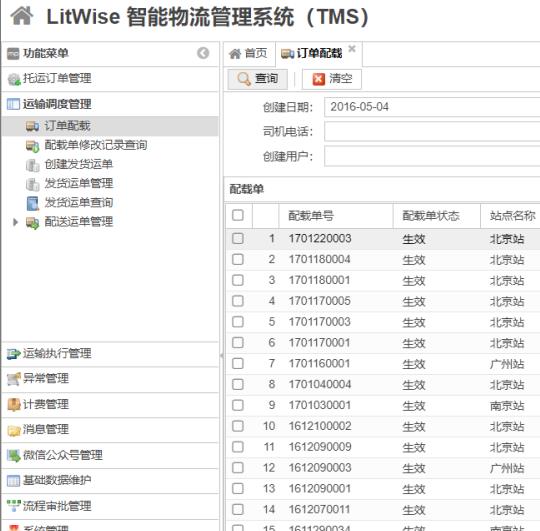This screenshot has width=540, height=531.
Task: Click the 基础数据维护 icon
Action: click(x=13, y=481)
